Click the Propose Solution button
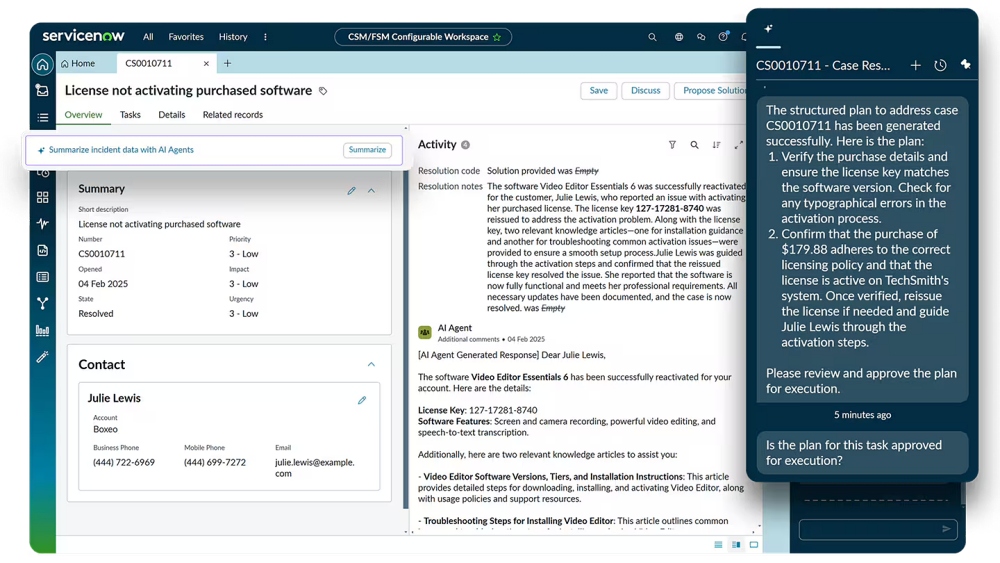 (x=712, y=91)
